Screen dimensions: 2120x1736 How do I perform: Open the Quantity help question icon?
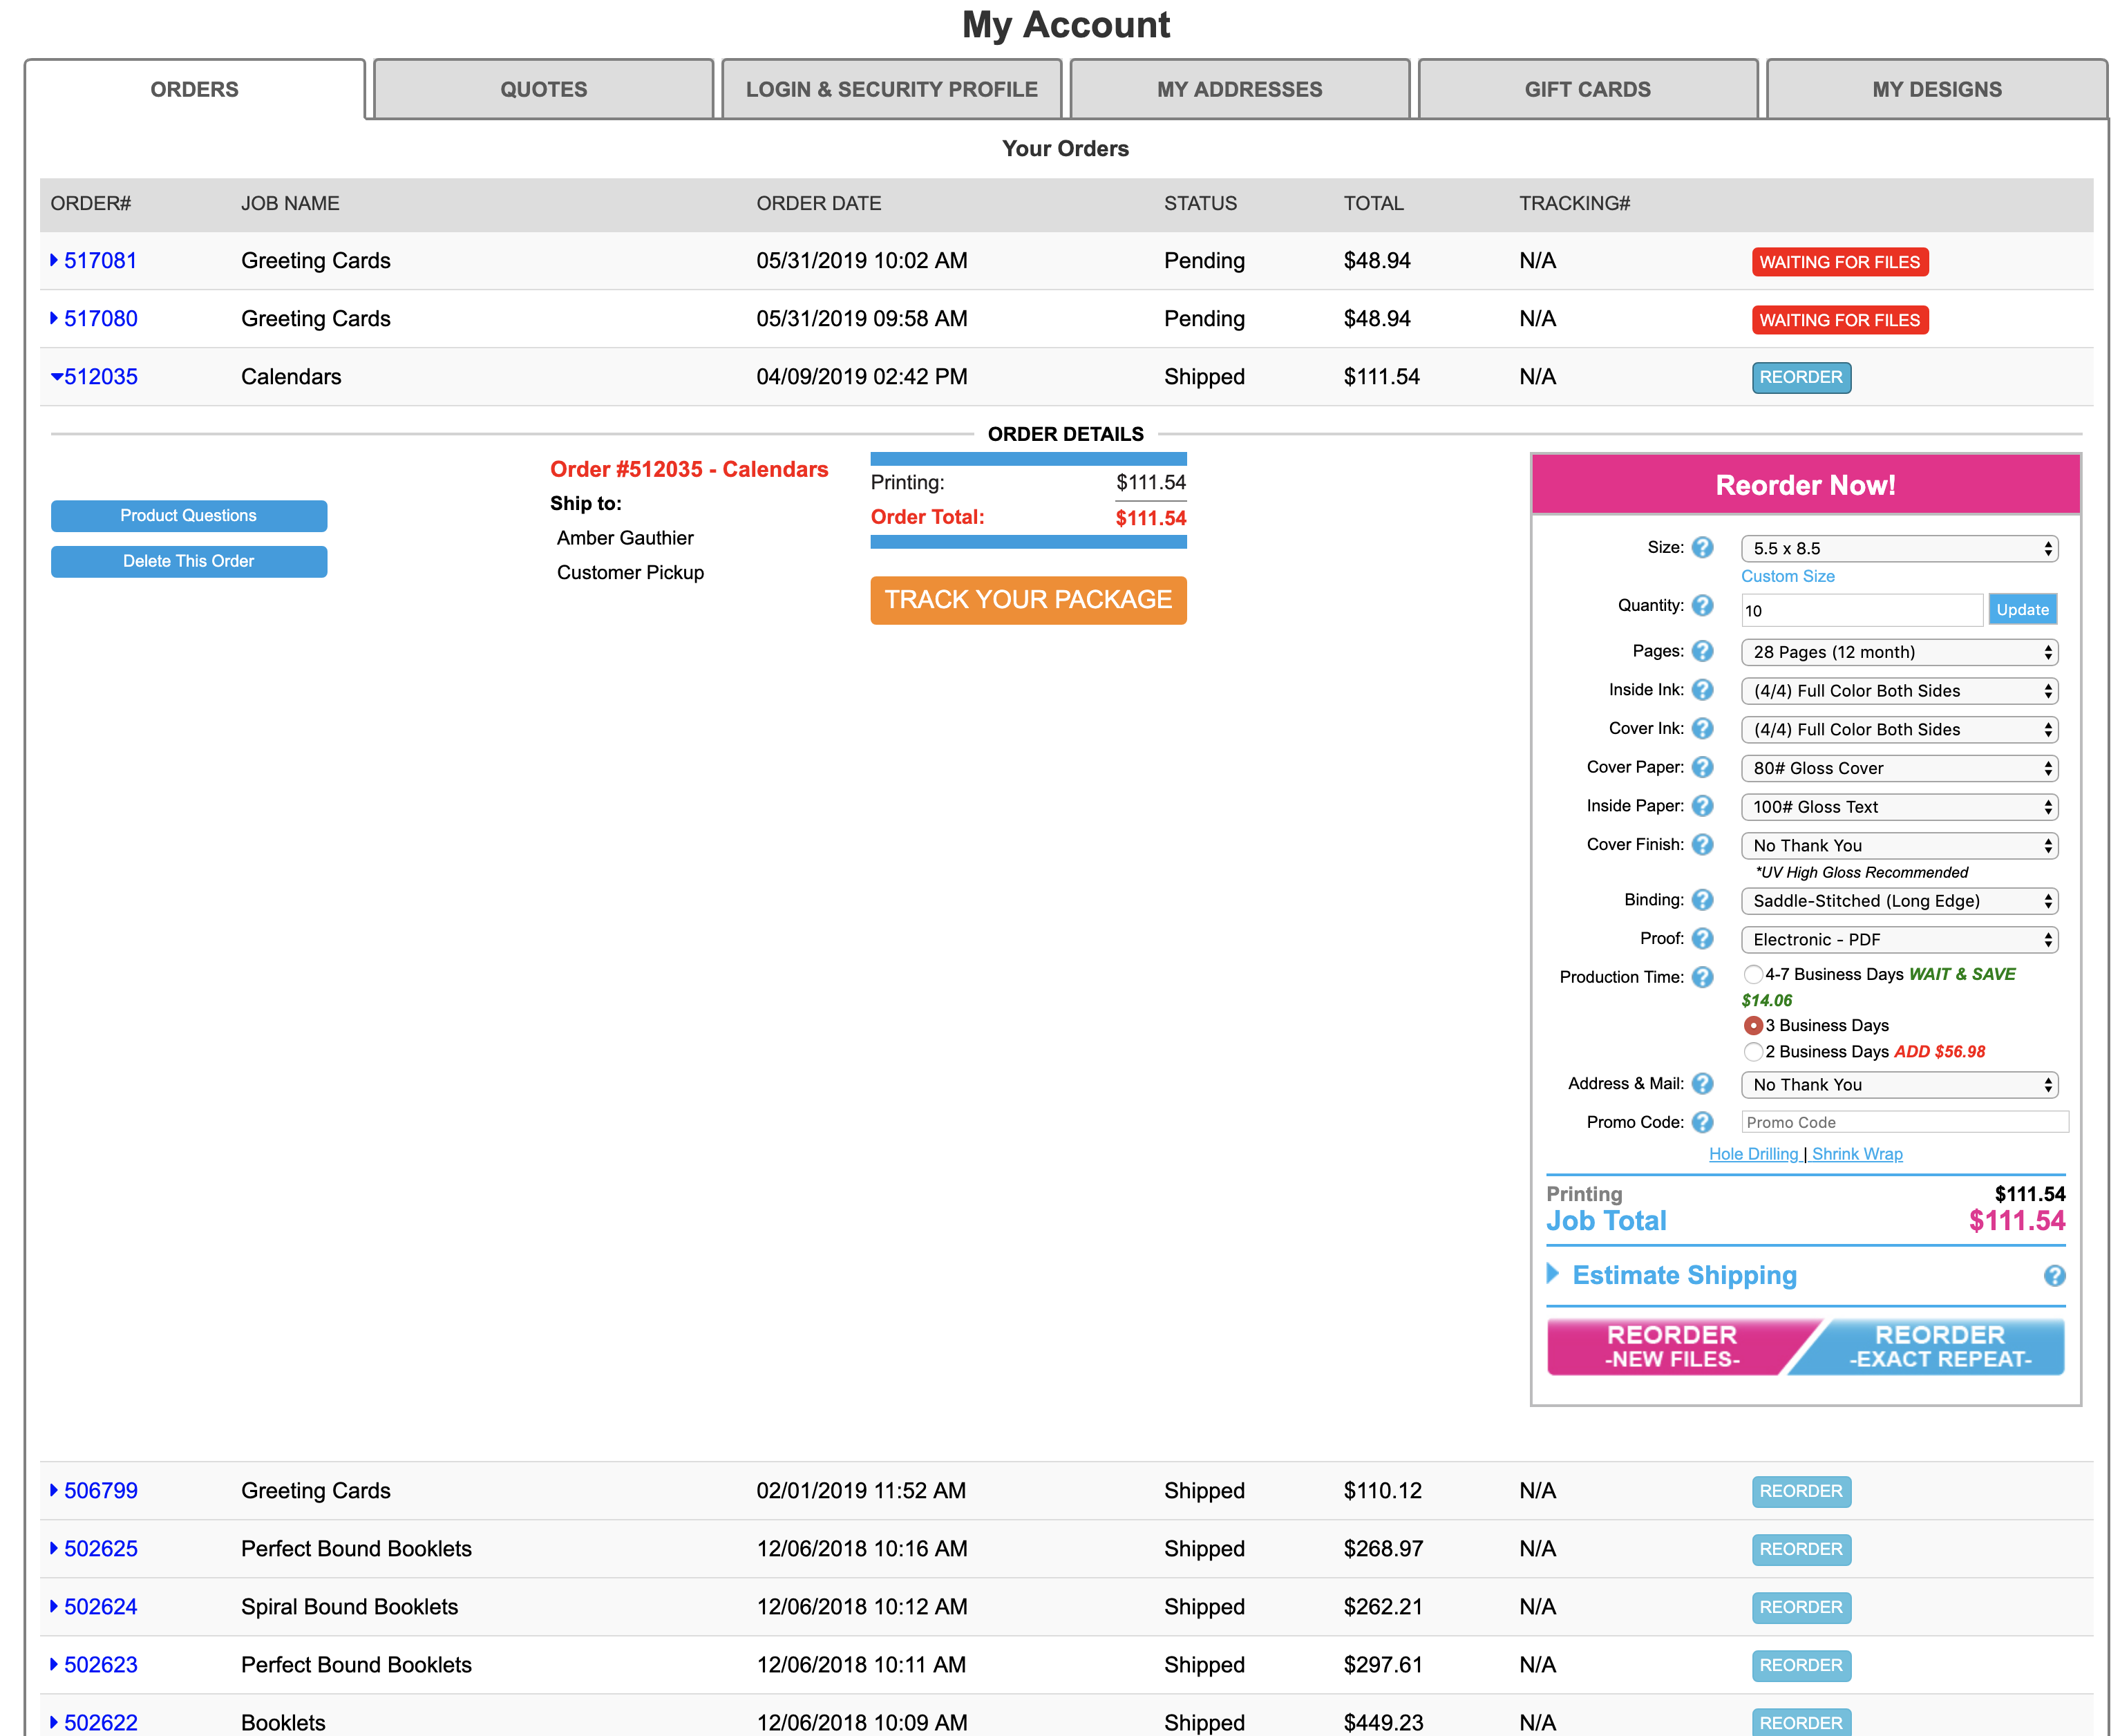point(1702,606)
